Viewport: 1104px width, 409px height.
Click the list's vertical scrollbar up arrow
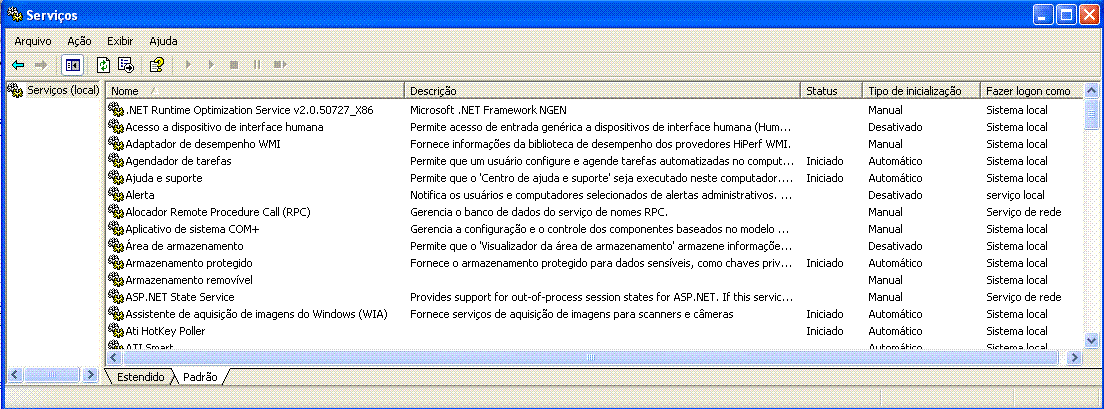[x=1091, y=90]
